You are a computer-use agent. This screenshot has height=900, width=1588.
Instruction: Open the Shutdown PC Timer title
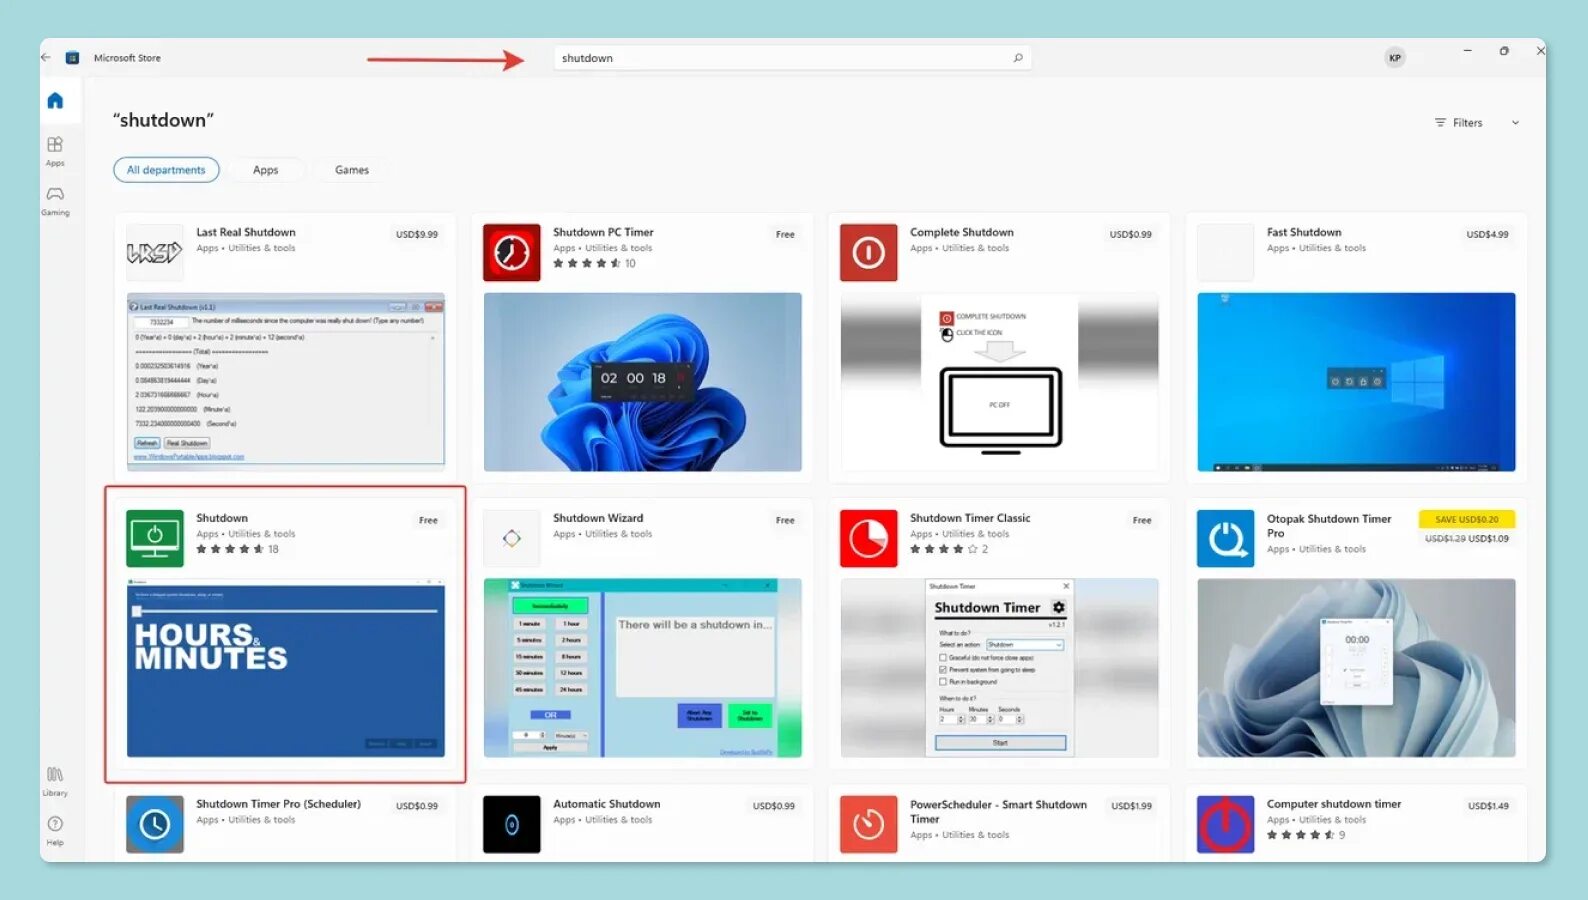pyautogui.click(x=603, y=232)
